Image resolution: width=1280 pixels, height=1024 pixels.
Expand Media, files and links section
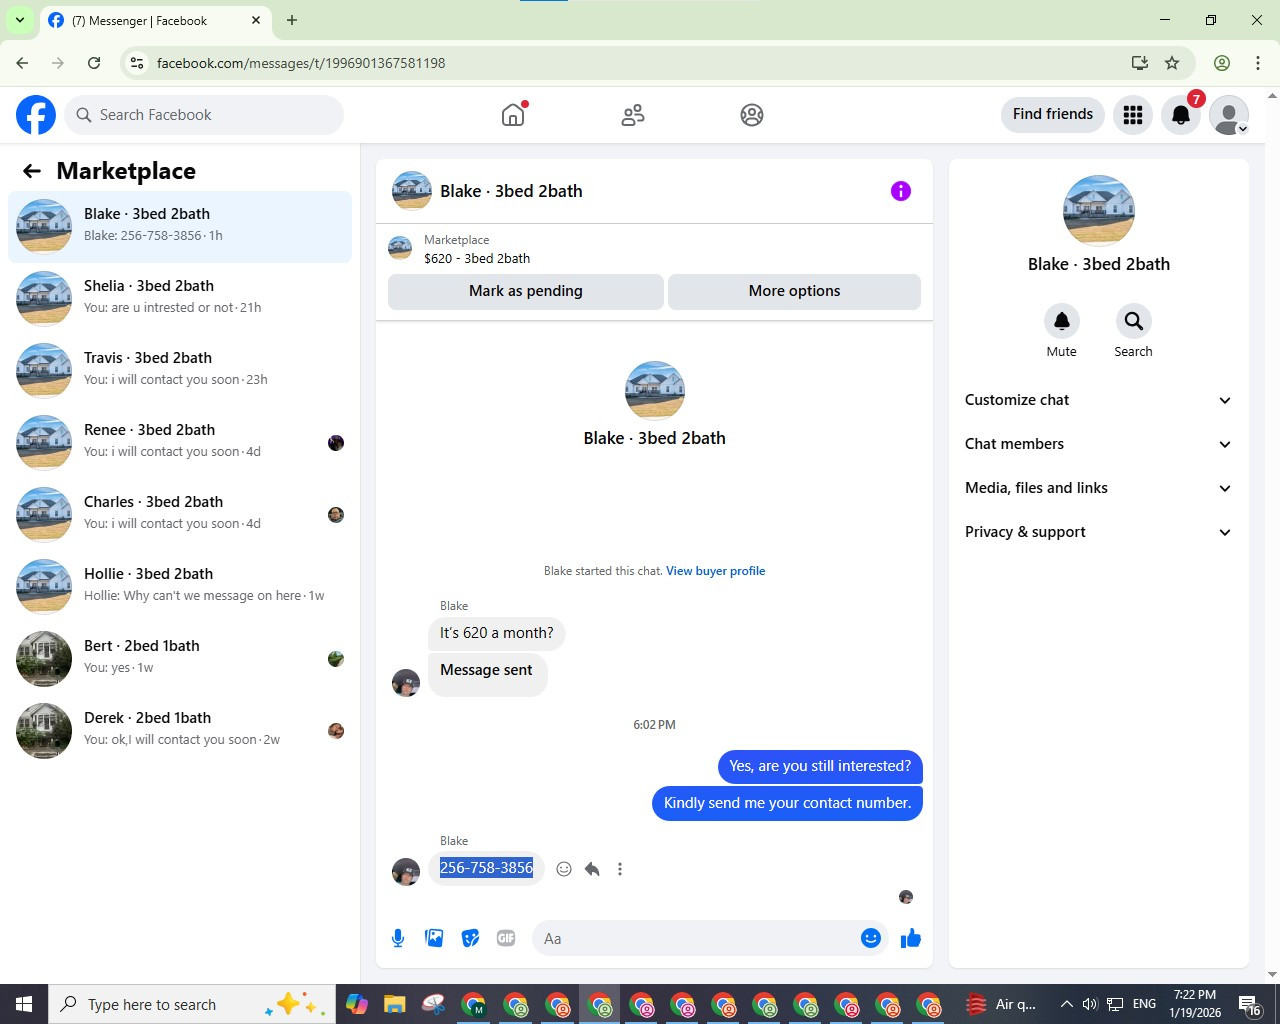tap(1098, 488)
